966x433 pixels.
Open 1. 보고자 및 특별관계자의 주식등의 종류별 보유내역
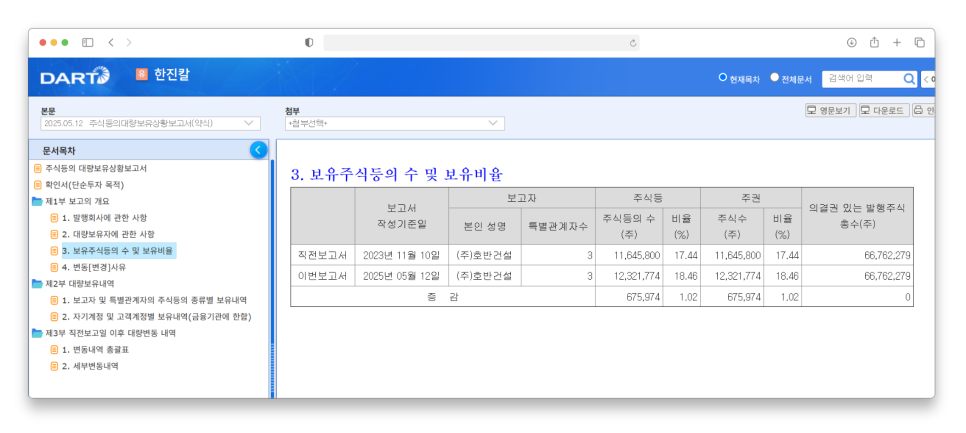pos(154,300)
